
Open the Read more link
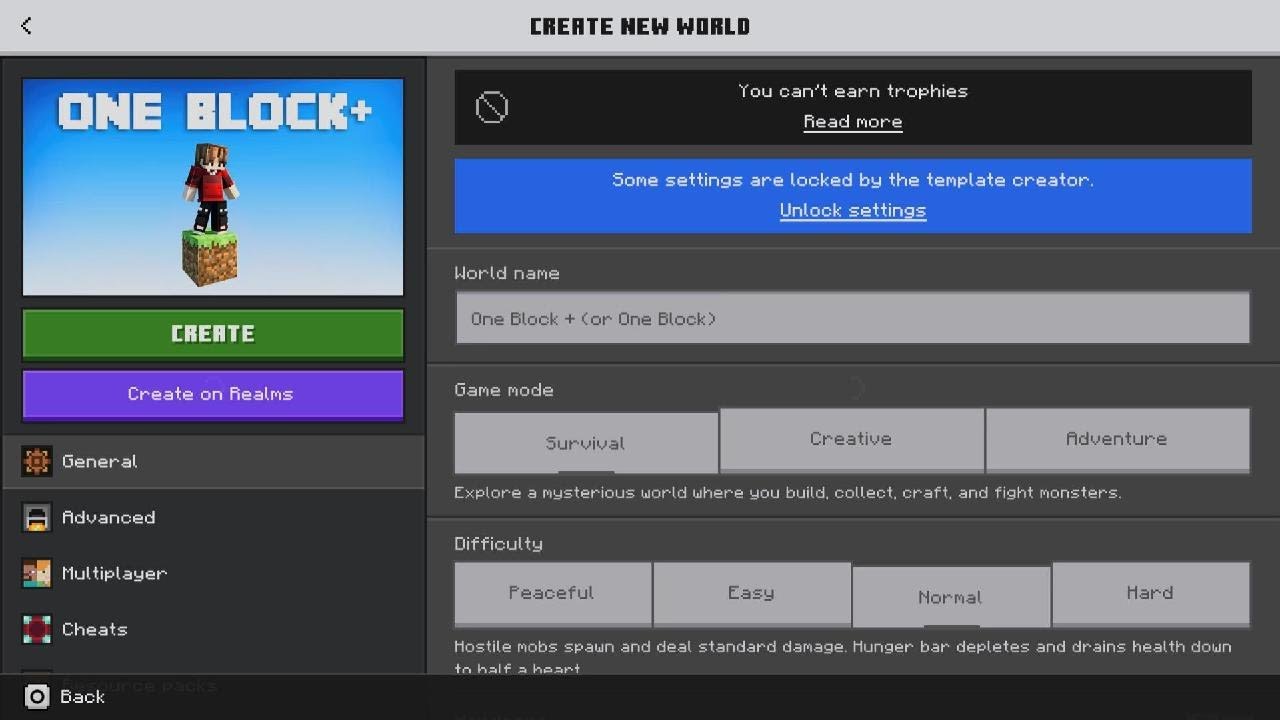pos(853,122)
